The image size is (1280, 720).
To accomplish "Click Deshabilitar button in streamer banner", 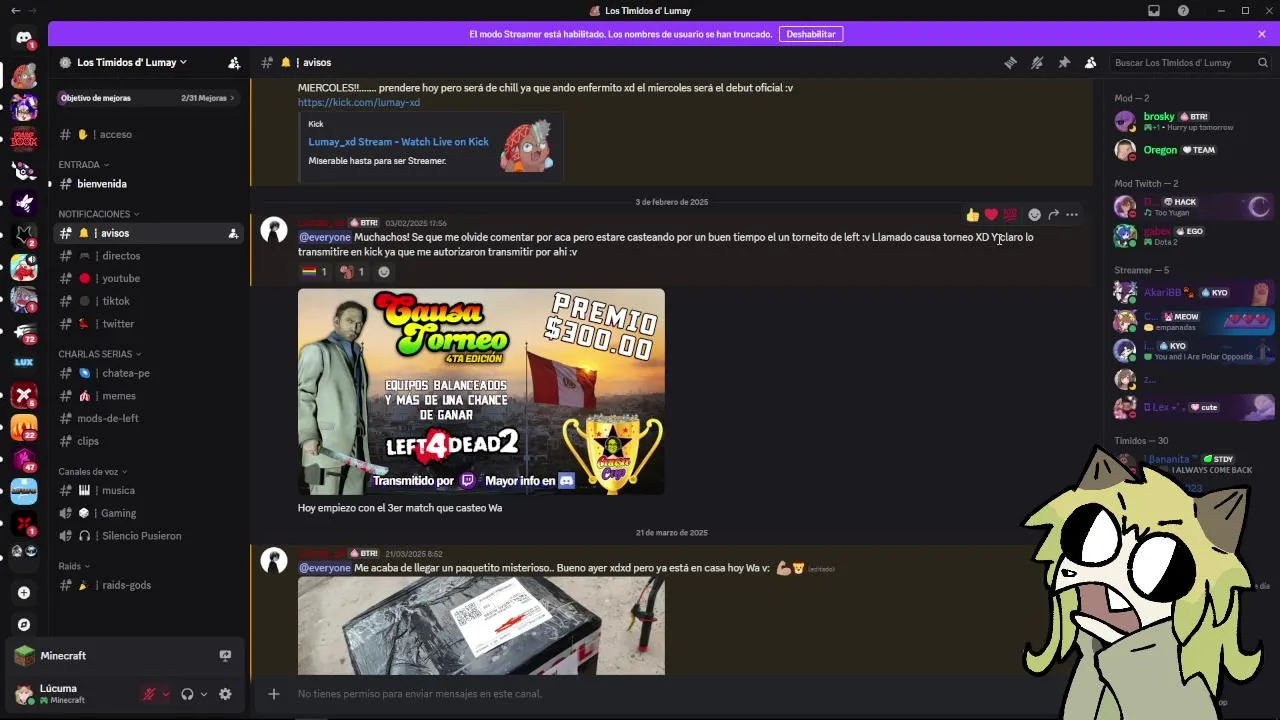I will 810,34.
